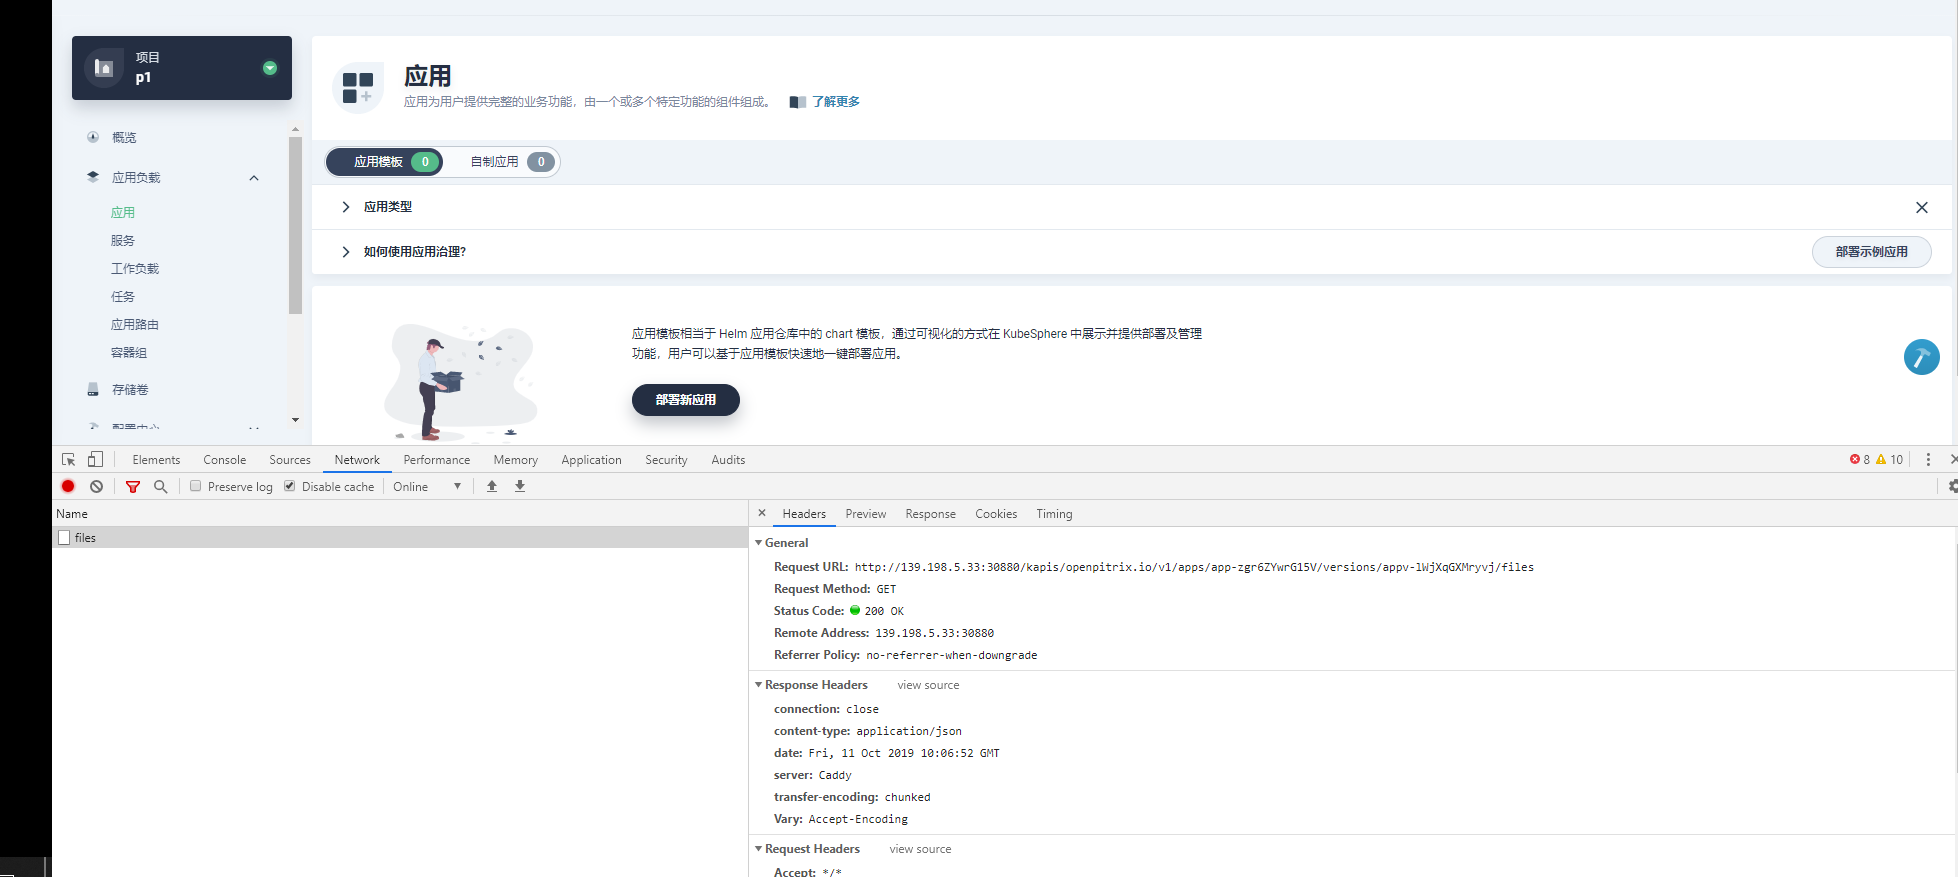Close the tips panel with X

point(1921,207)
